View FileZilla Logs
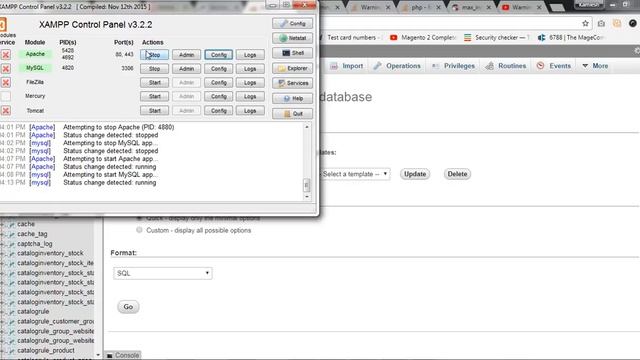640x360 pixels. point(250,82)
